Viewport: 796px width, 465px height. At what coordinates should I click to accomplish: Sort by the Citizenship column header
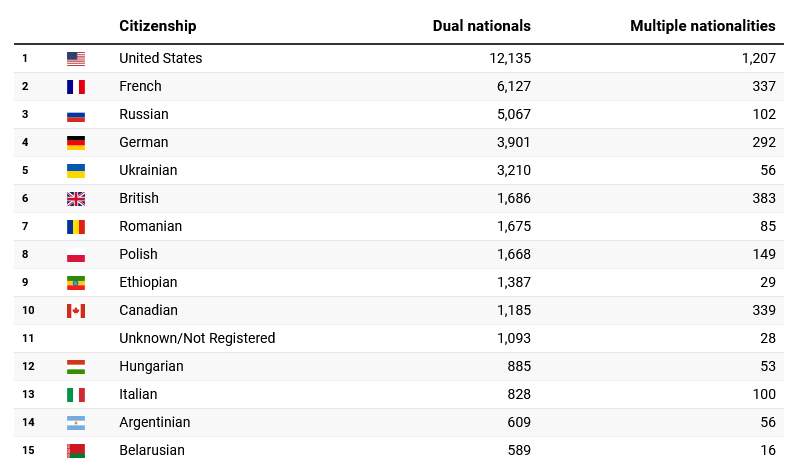coord(158,26)
